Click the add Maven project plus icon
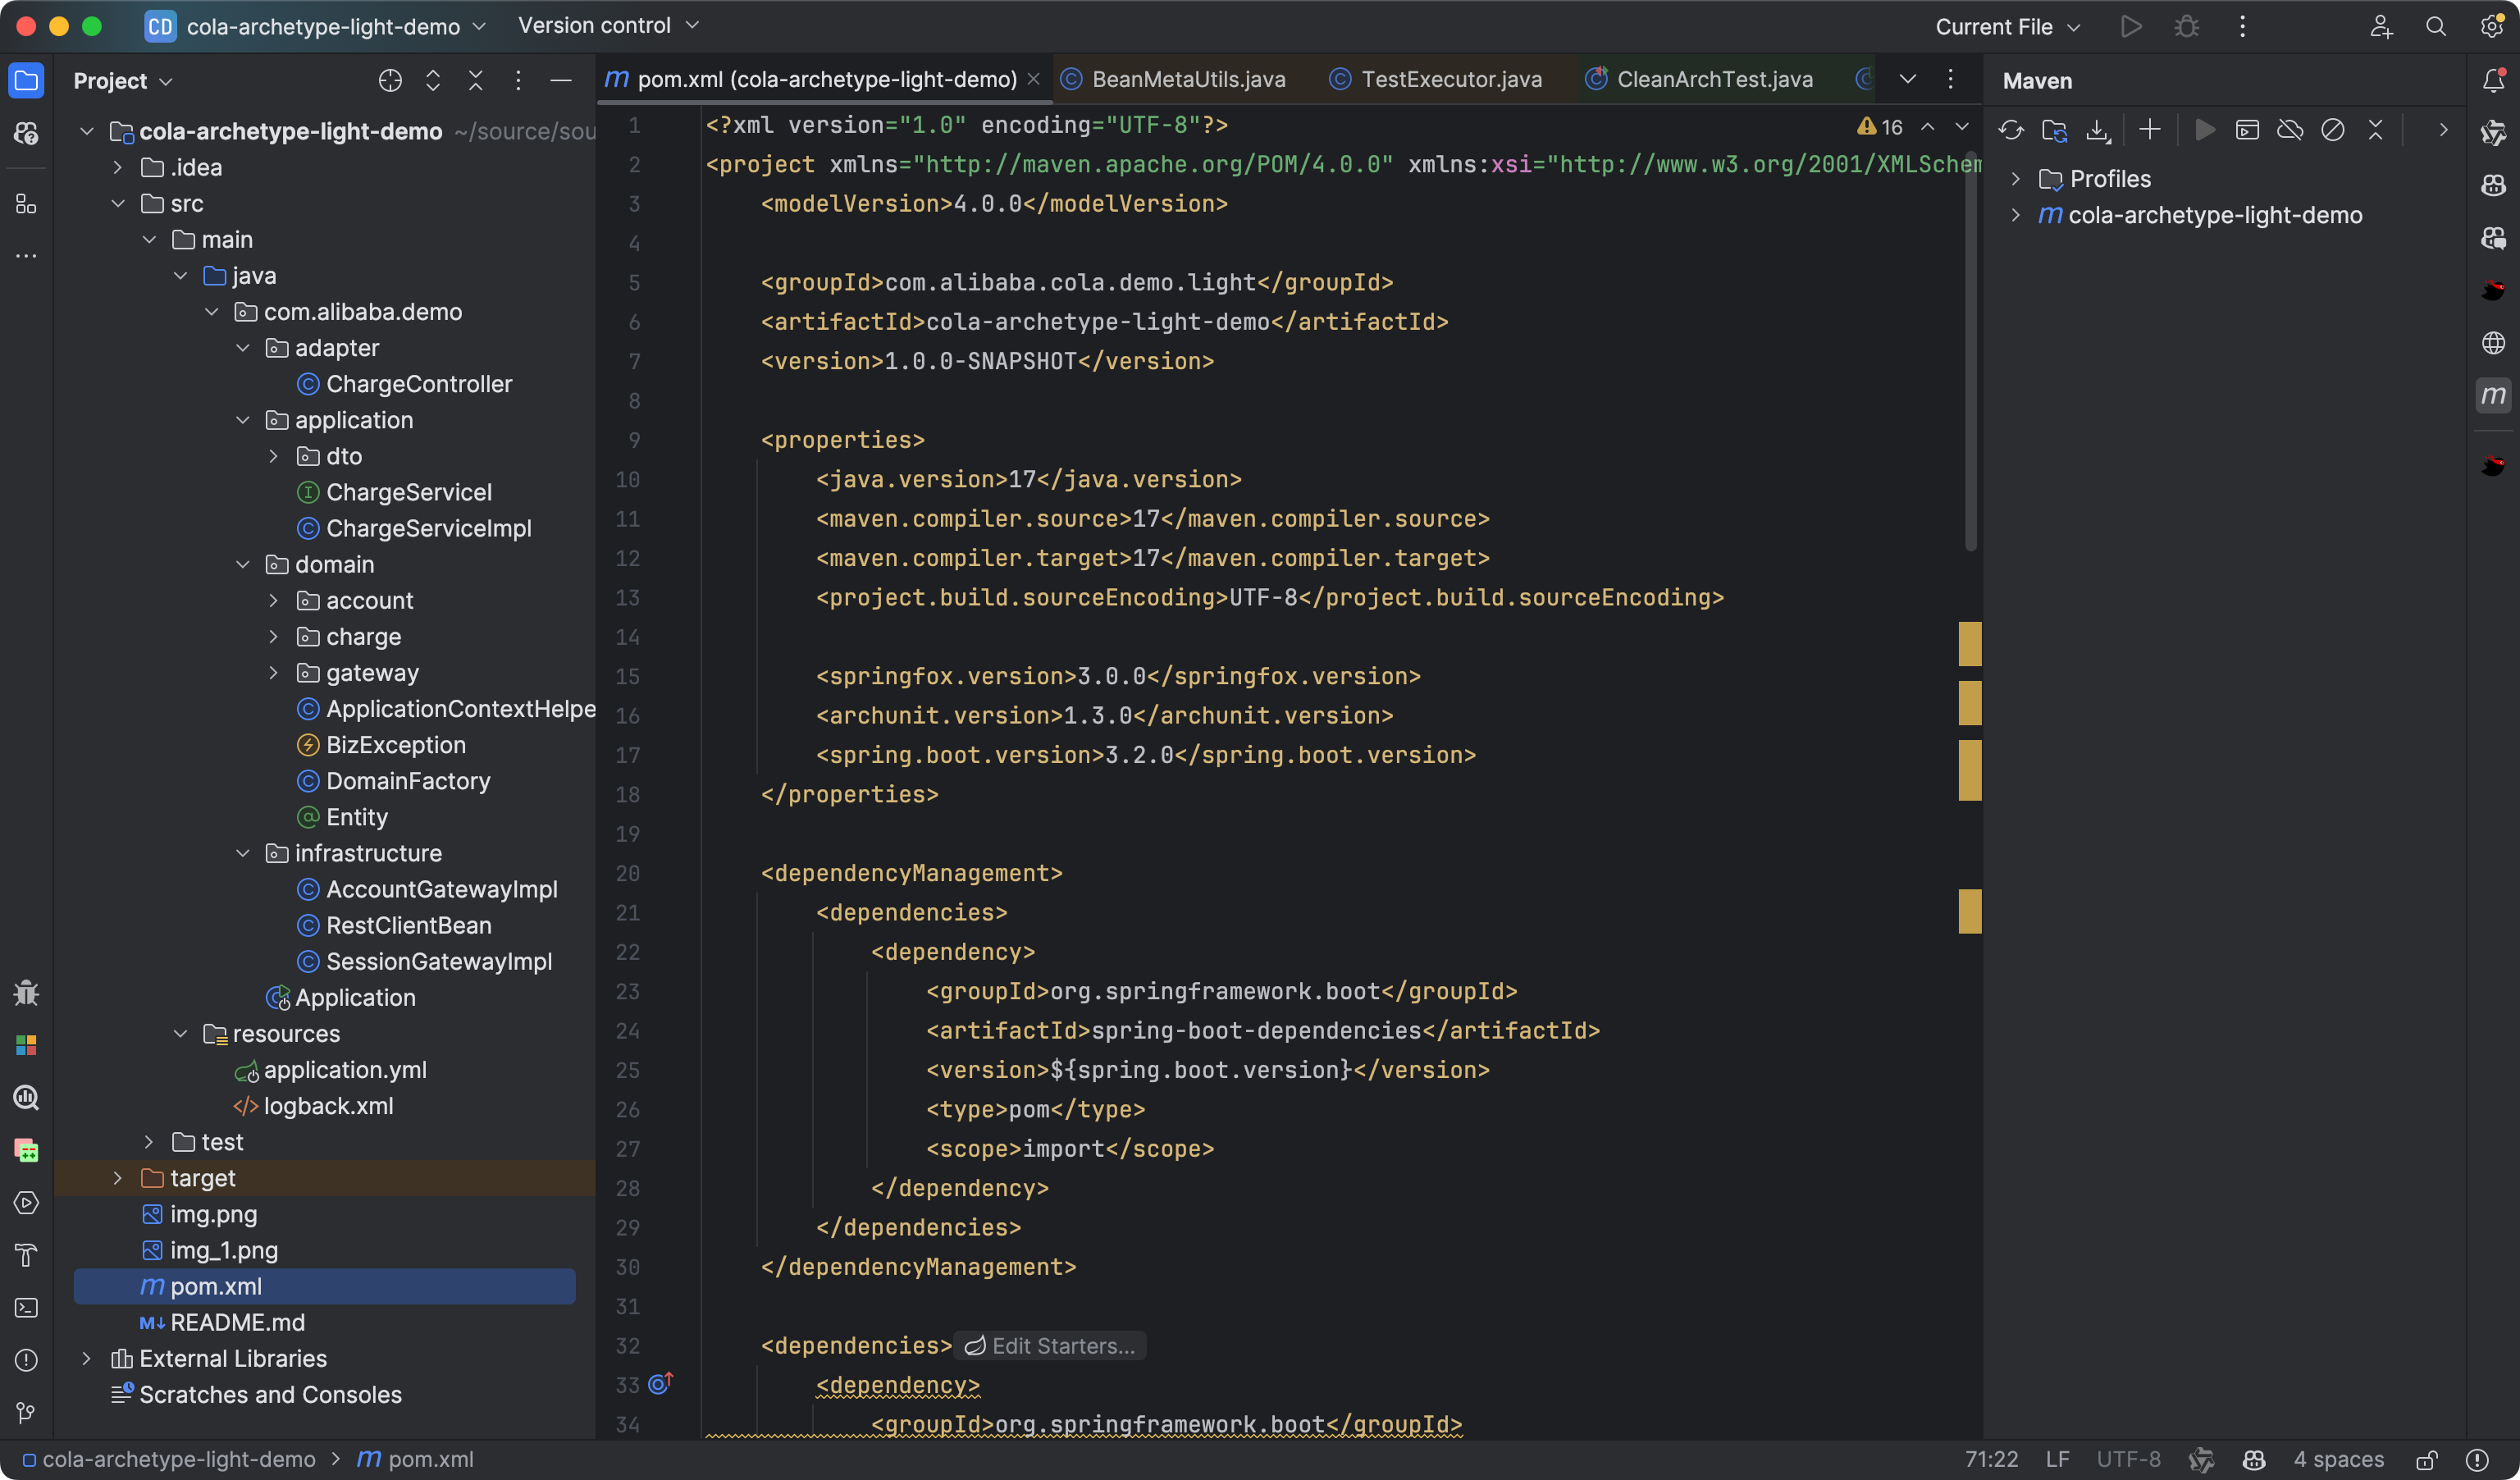This screenshot has height=1480, width=2520. [2149, 130]
